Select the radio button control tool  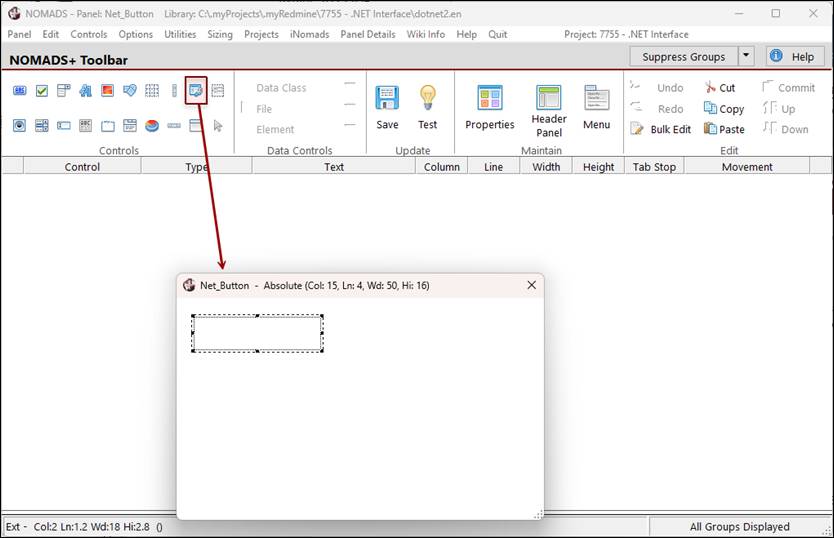pyautogui.click(x=20, y=126)
